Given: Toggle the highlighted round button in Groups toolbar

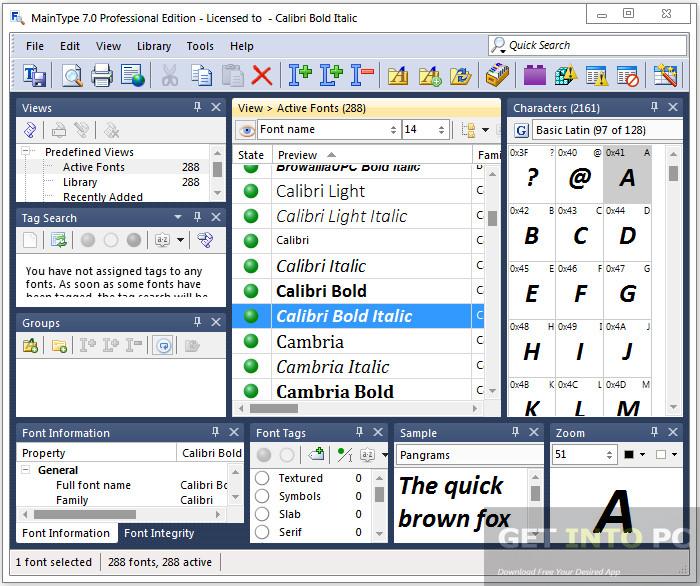Looking at the screenshot, I should click(164, 346).
